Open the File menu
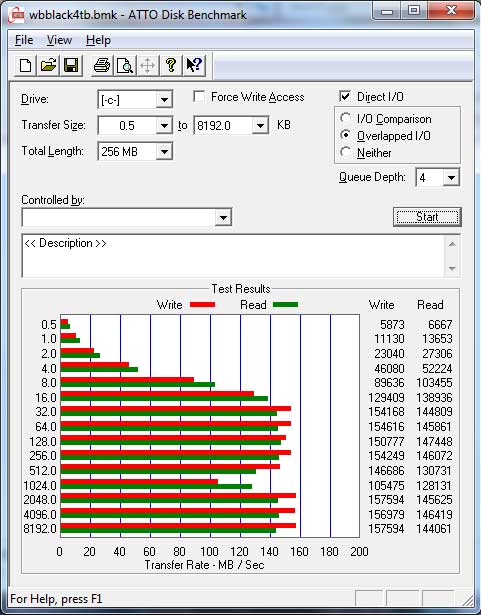Screen dimensions: 481x615 click(x=24, y=40)
